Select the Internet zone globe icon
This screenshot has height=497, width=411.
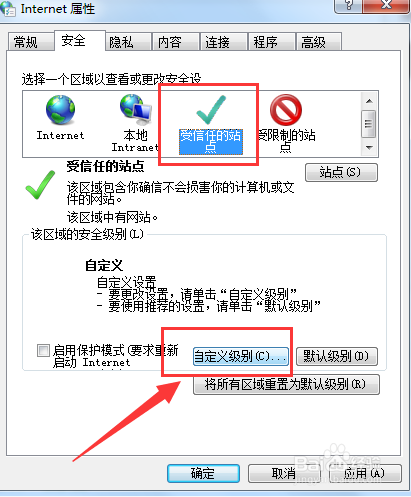tap(60, 110)
